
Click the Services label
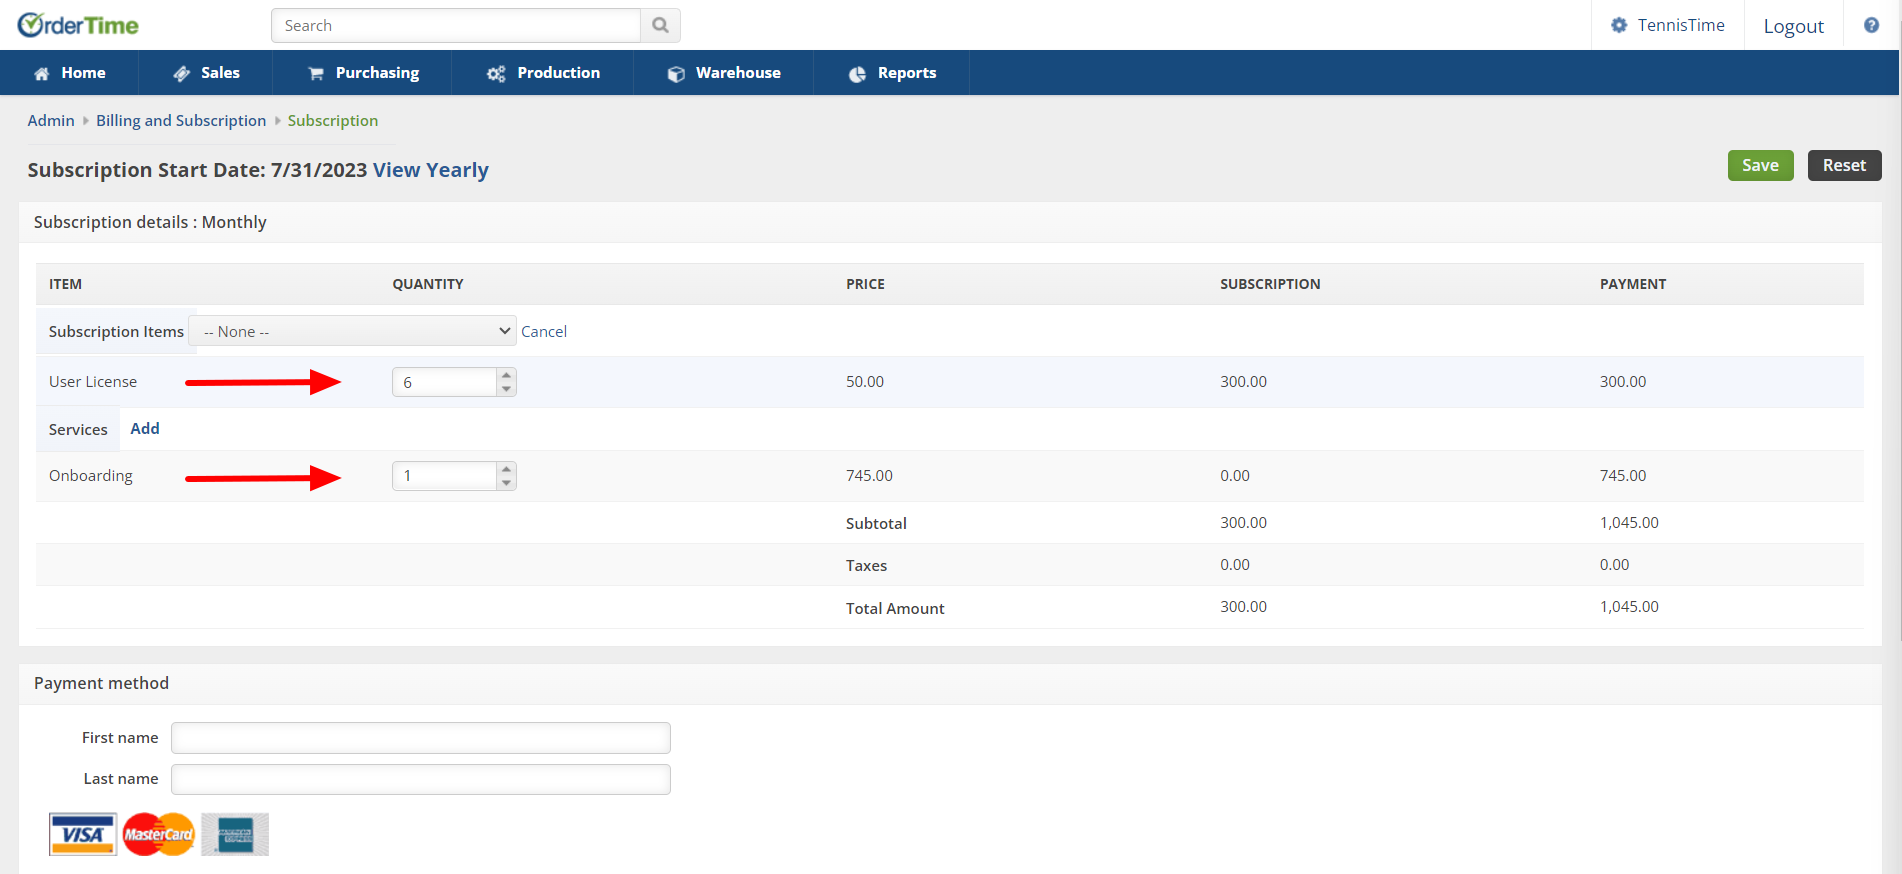78,429
